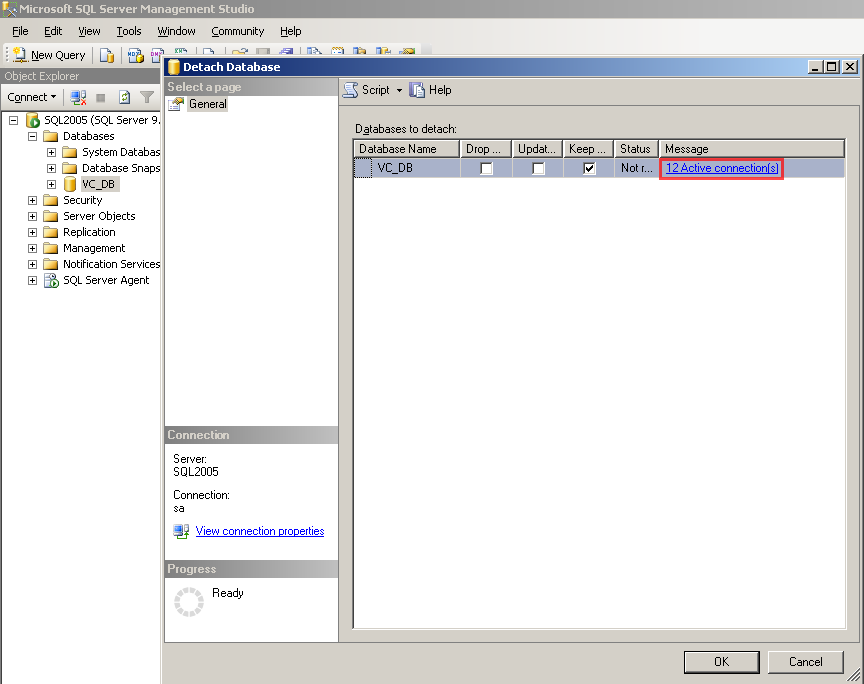Screen dimensions: 864x684
Task: Click the Refresh icon in Object Explorer
Action: coord(124,97)
